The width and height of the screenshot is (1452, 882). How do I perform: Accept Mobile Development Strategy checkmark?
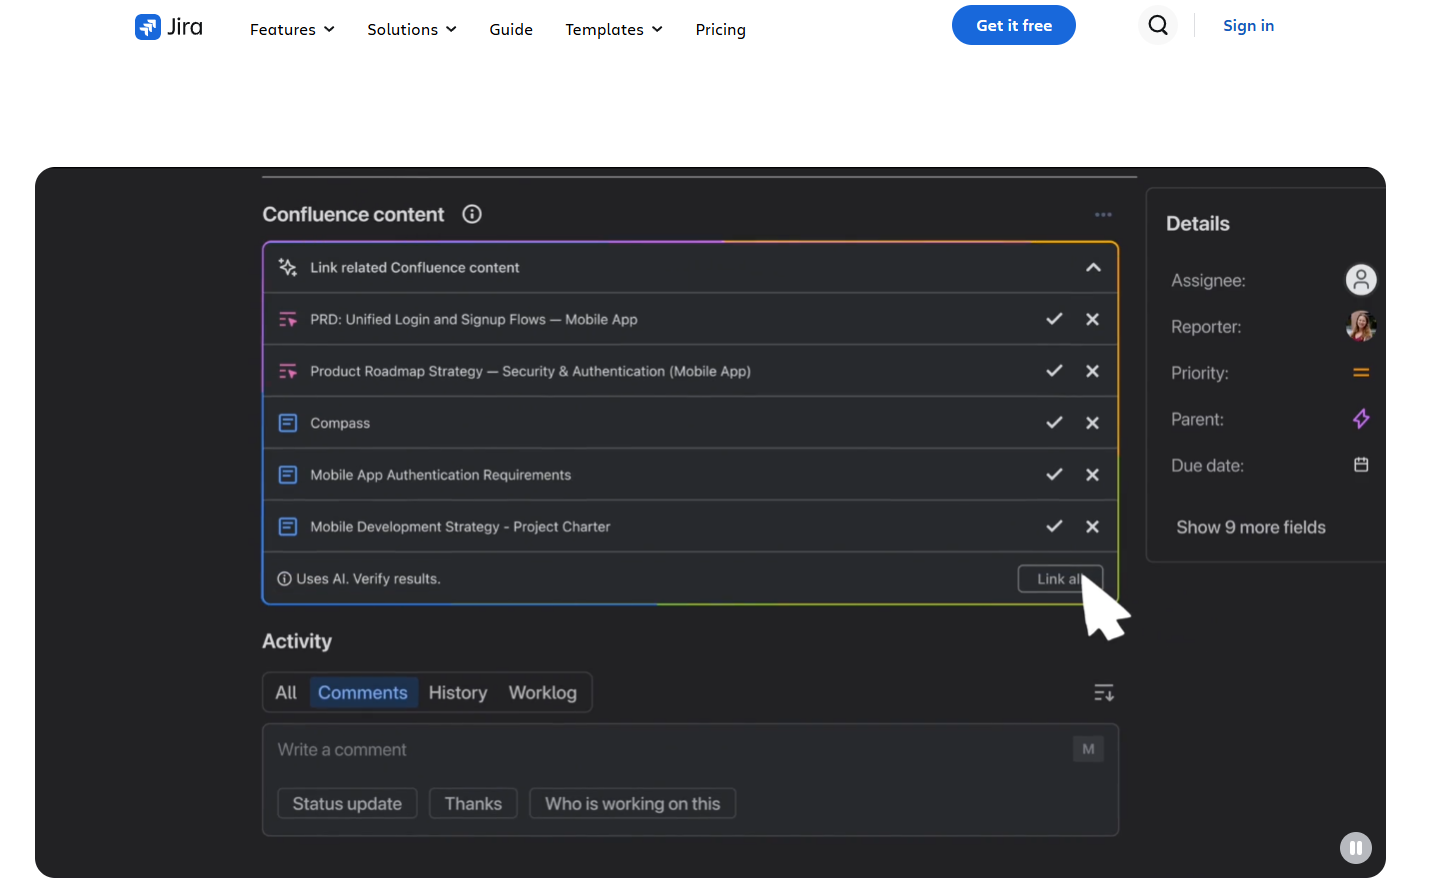[1054, 526]
